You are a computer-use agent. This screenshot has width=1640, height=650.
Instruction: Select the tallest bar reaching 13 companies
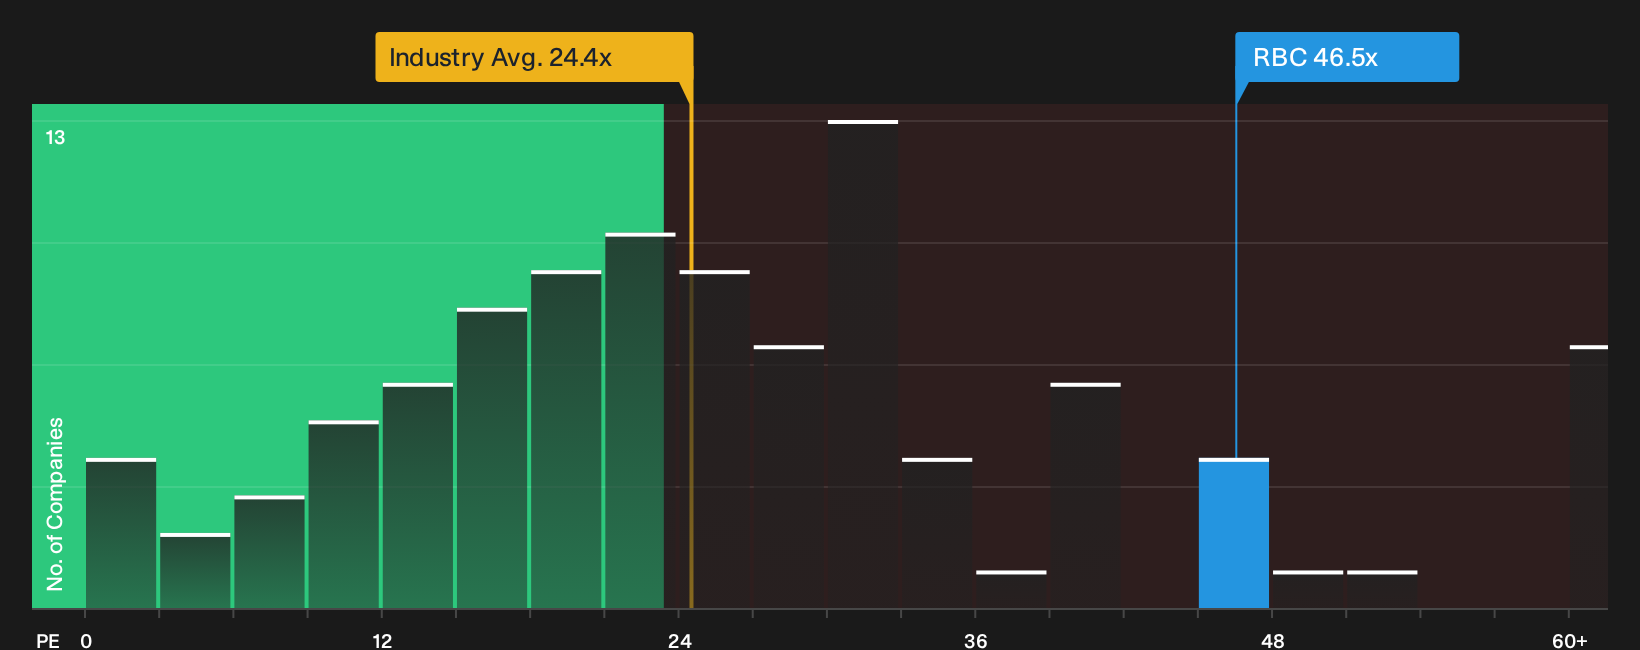pyautogui.click(x=863, y=364)
